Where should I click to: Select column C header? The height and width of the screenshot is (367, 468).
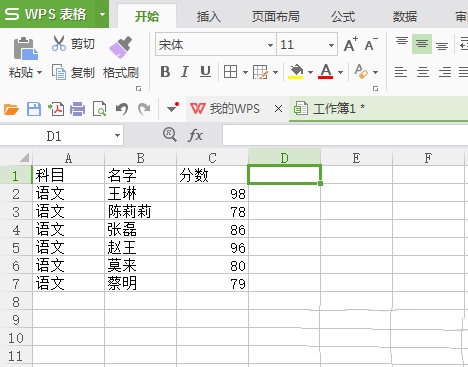[x=212, y=158]
